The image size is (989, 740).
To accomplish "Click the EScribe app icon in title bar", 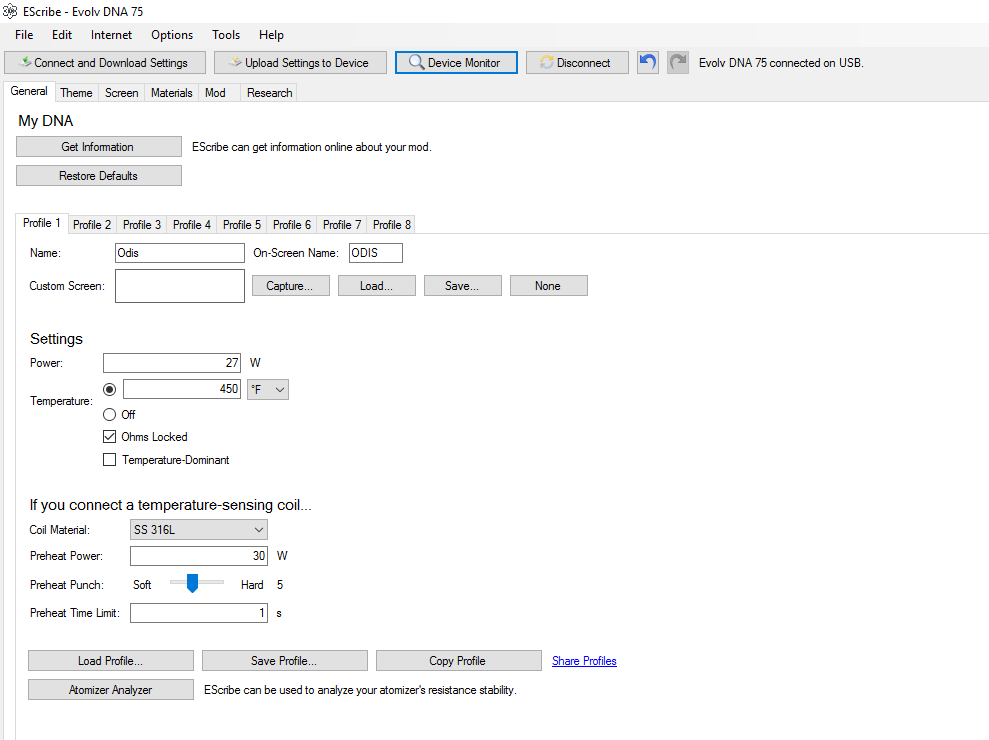I will (11, 11).
